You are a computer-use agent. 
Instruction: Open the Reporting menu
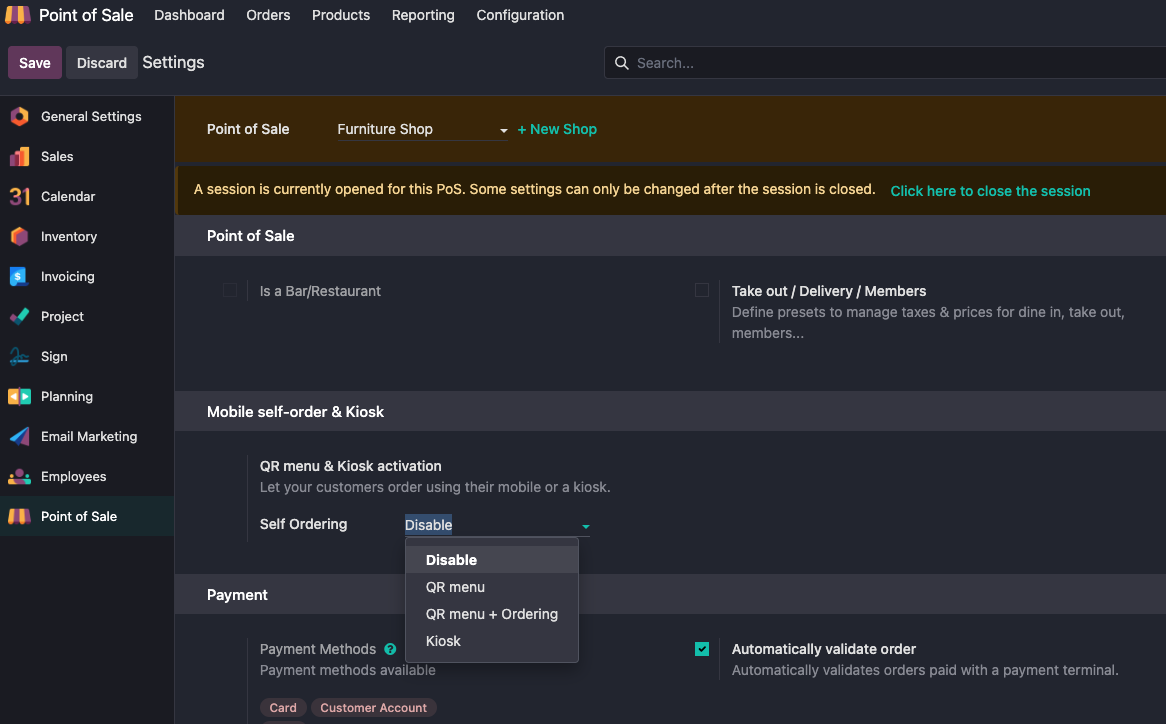pyautogui.click(x=423, y=15)
